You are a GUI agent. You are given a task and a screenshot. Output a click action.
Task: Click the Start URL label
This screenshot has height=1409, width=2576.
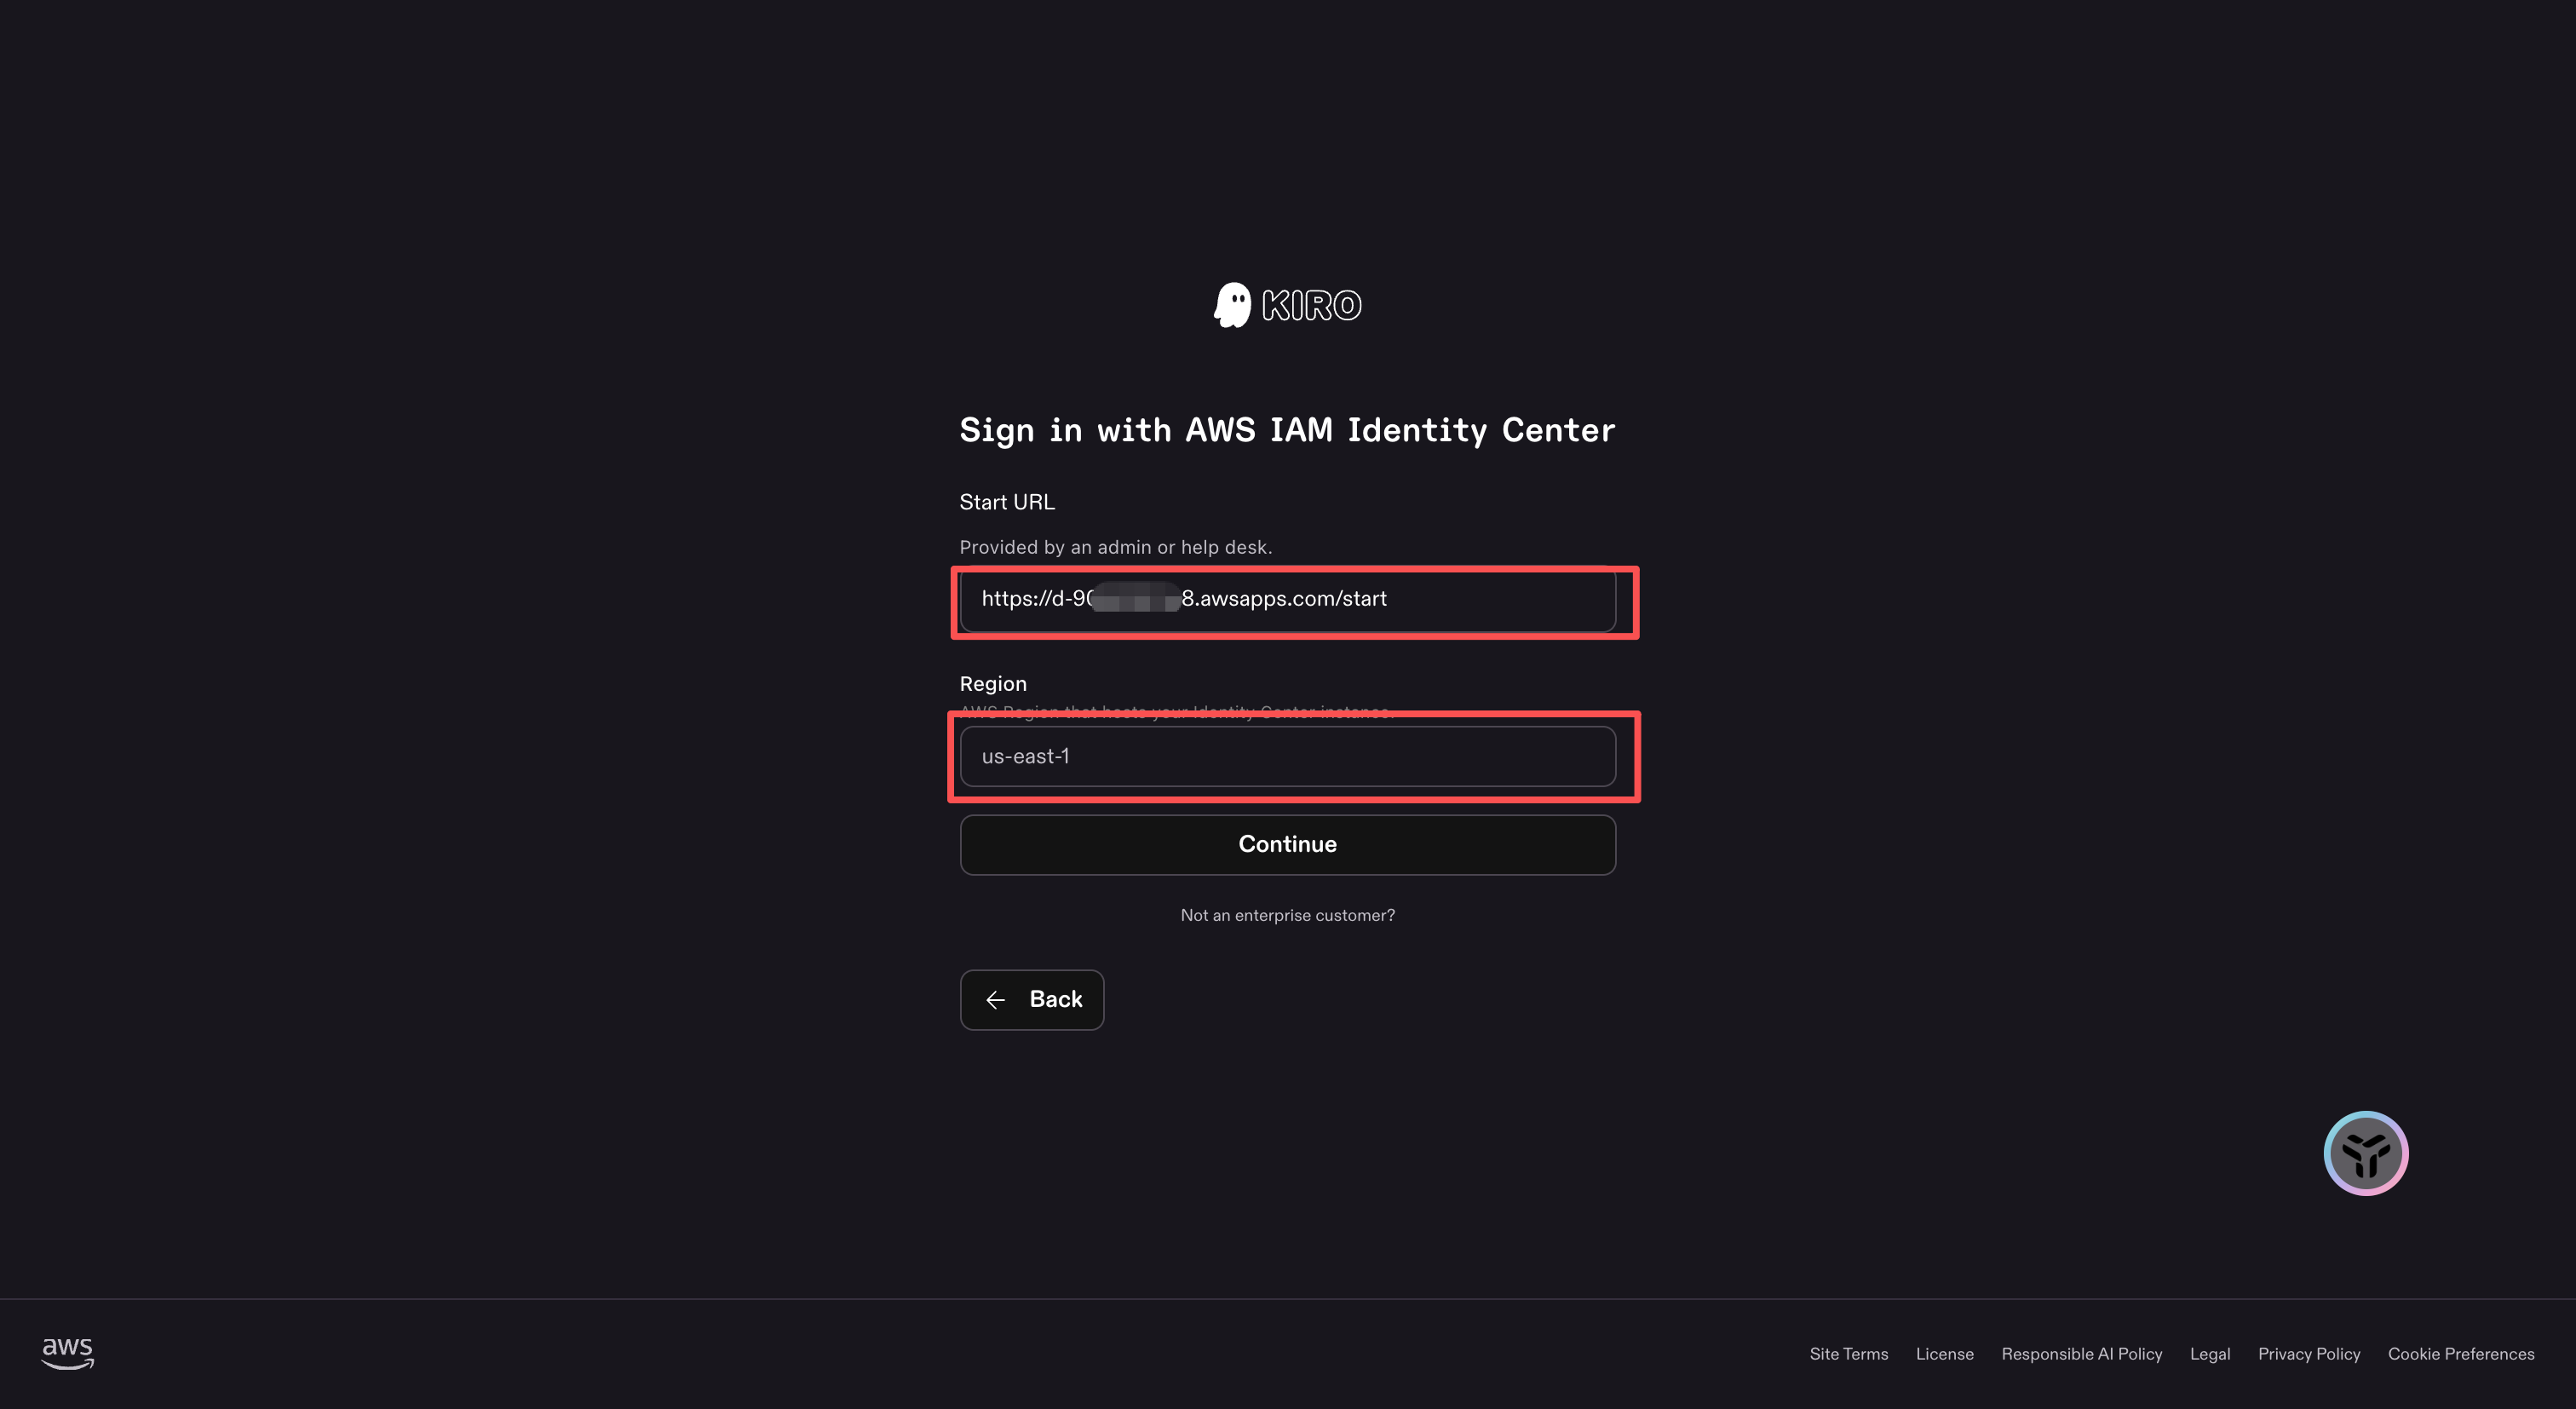pos(1007,502)
